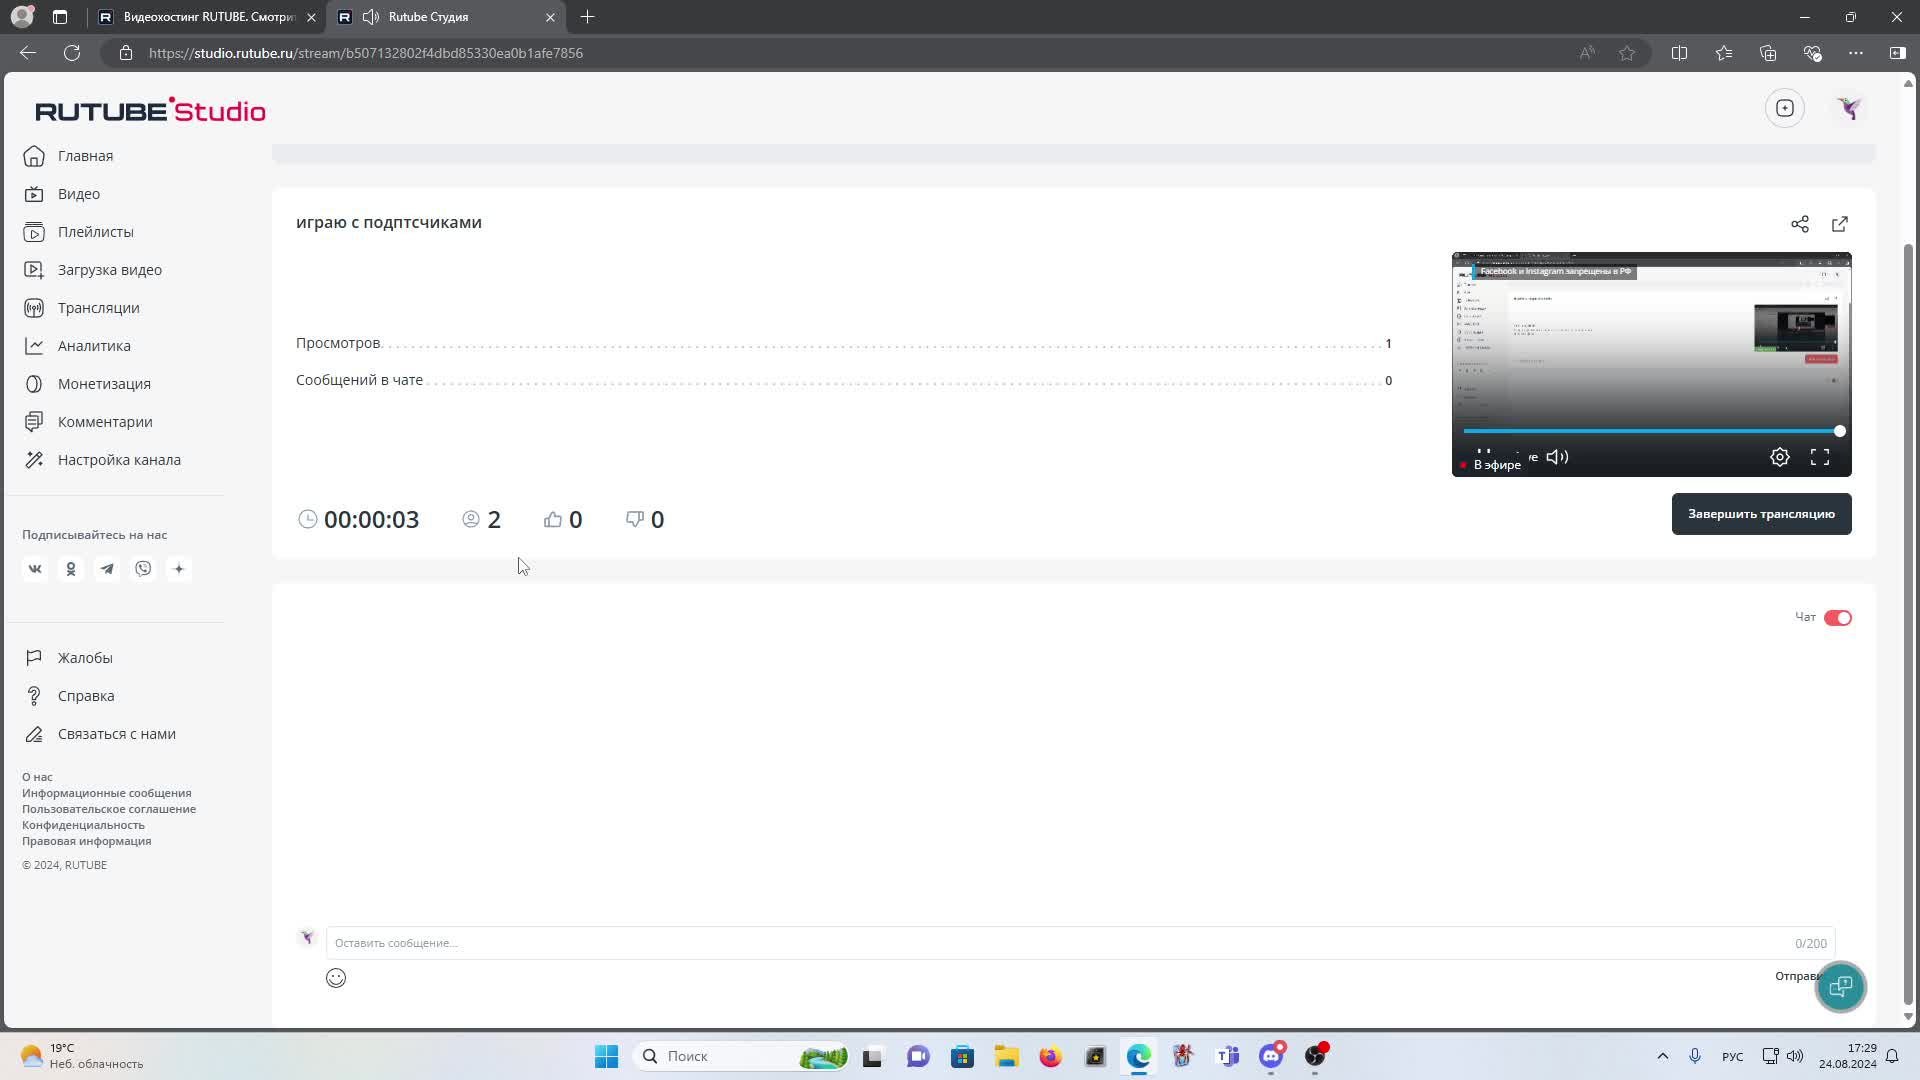Open the emoji picker in chat
Image resolution: width=1920 pixels, height=1080 pixels.
point(336,978)
